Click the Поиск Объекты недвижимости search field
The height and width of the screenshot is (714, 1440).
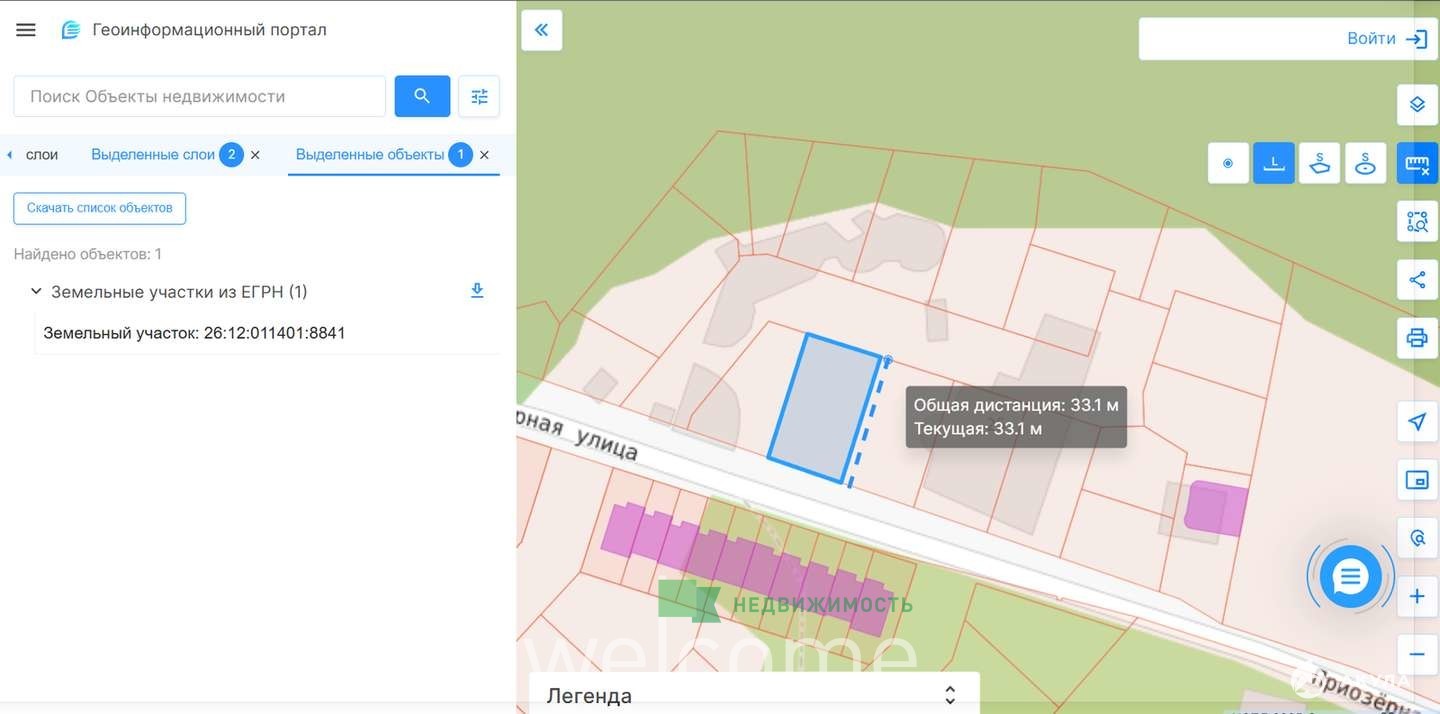tap(200, 96)
